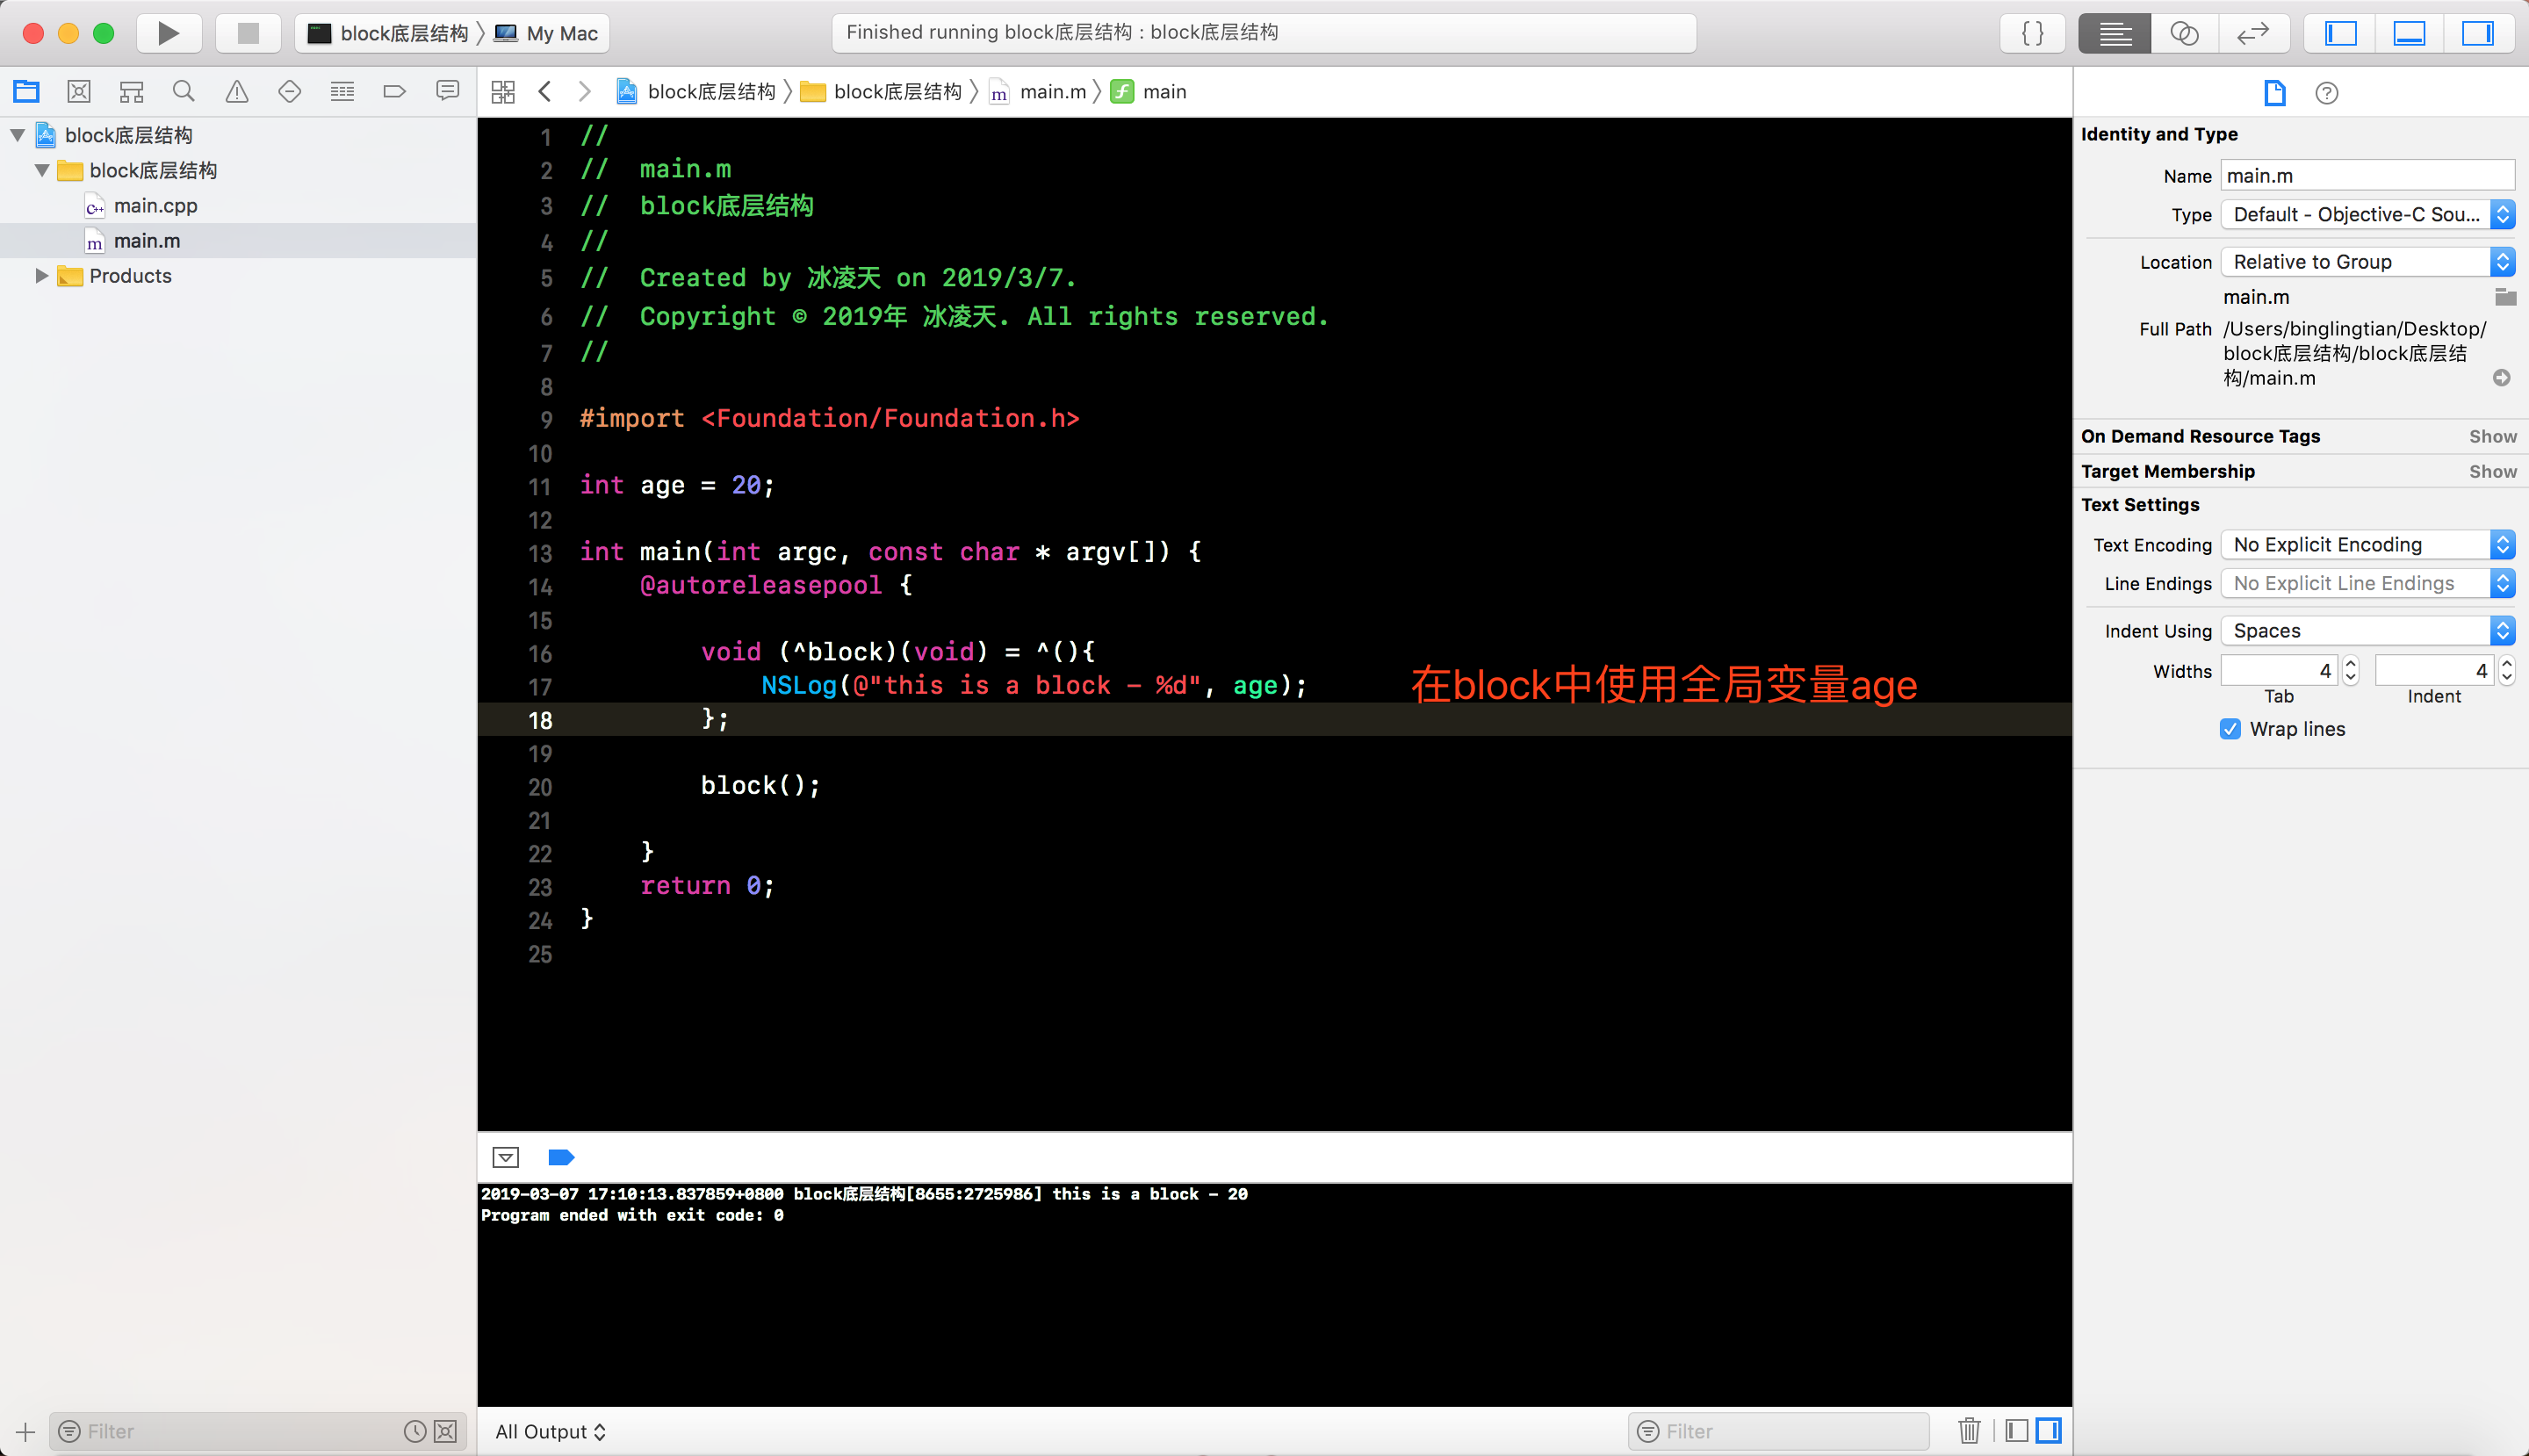Open the Issue navigator warning icon
This screenshot has width=2529, height=1456.
click(x=236, y=92)
